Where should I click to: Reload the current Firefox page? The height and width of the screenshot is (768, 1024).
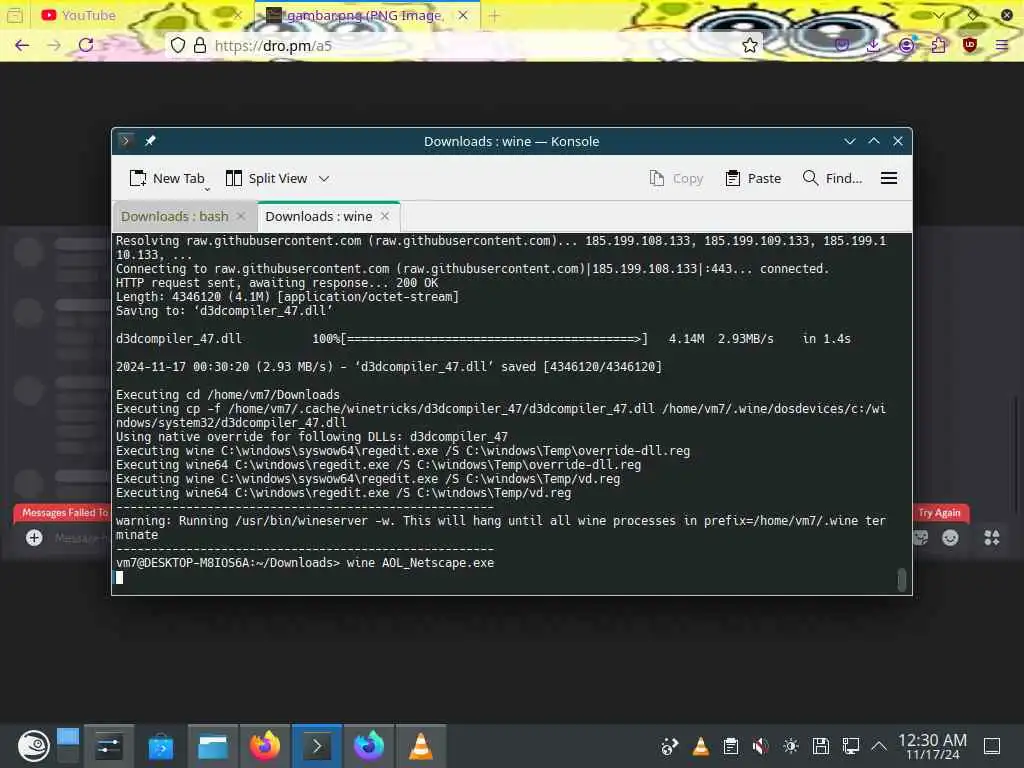(86, 45)
